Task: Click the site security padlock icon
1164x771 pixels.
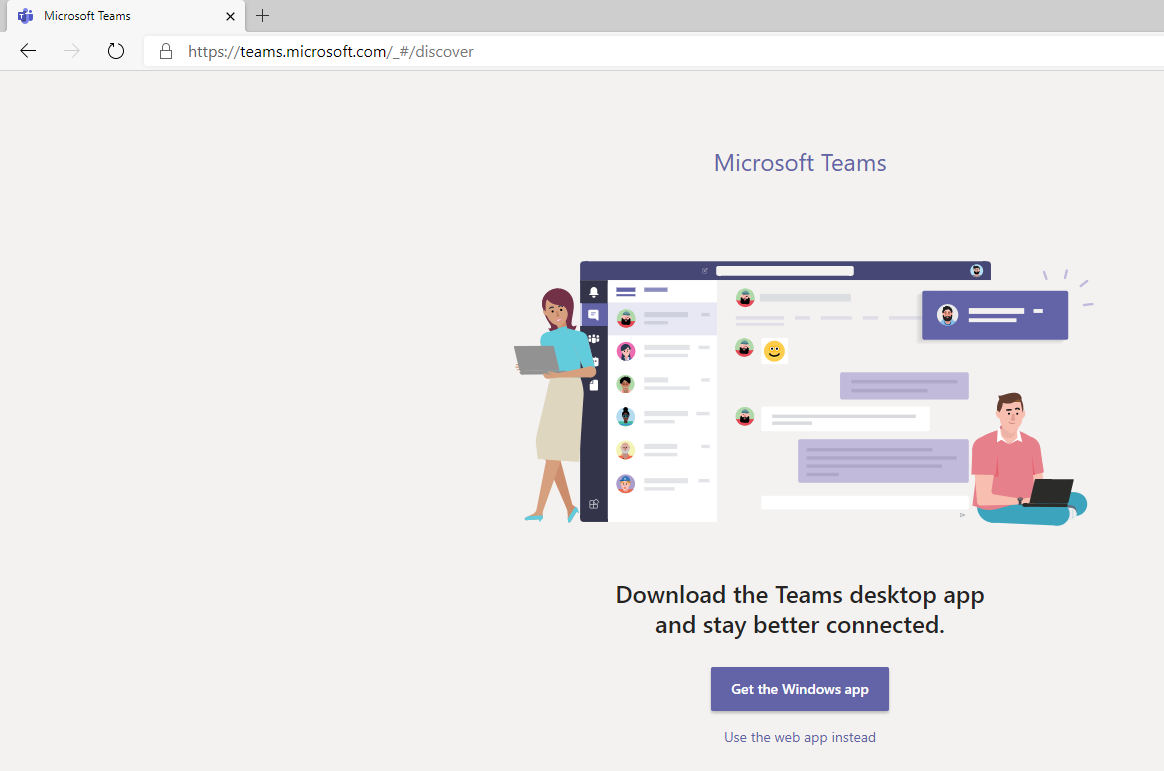Action: tap(165, 51)
